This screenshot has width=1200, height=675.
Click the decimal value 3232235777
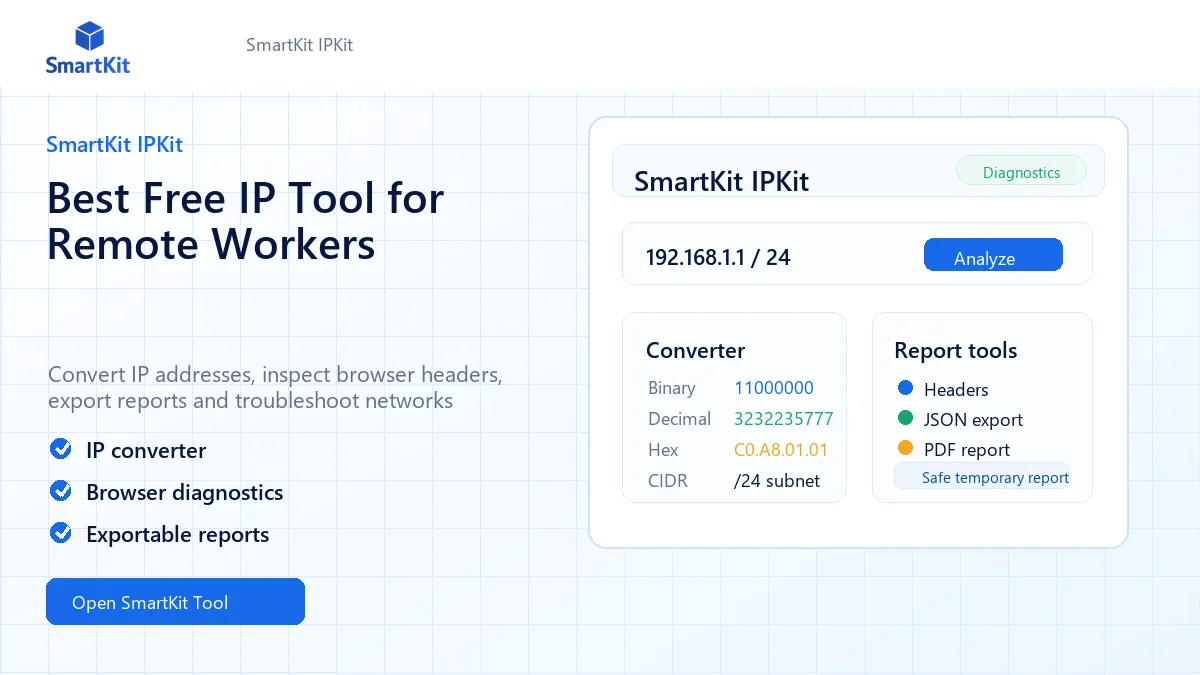point(784,419)
